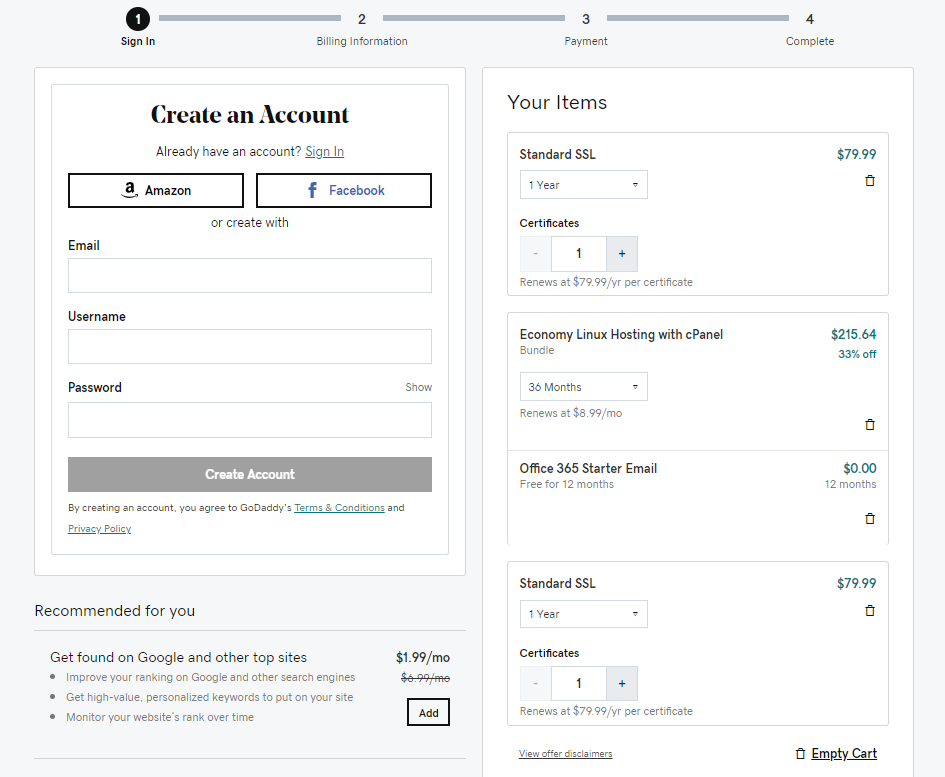
Task: Select step 3 Payment
Action: tap(586, 28)
